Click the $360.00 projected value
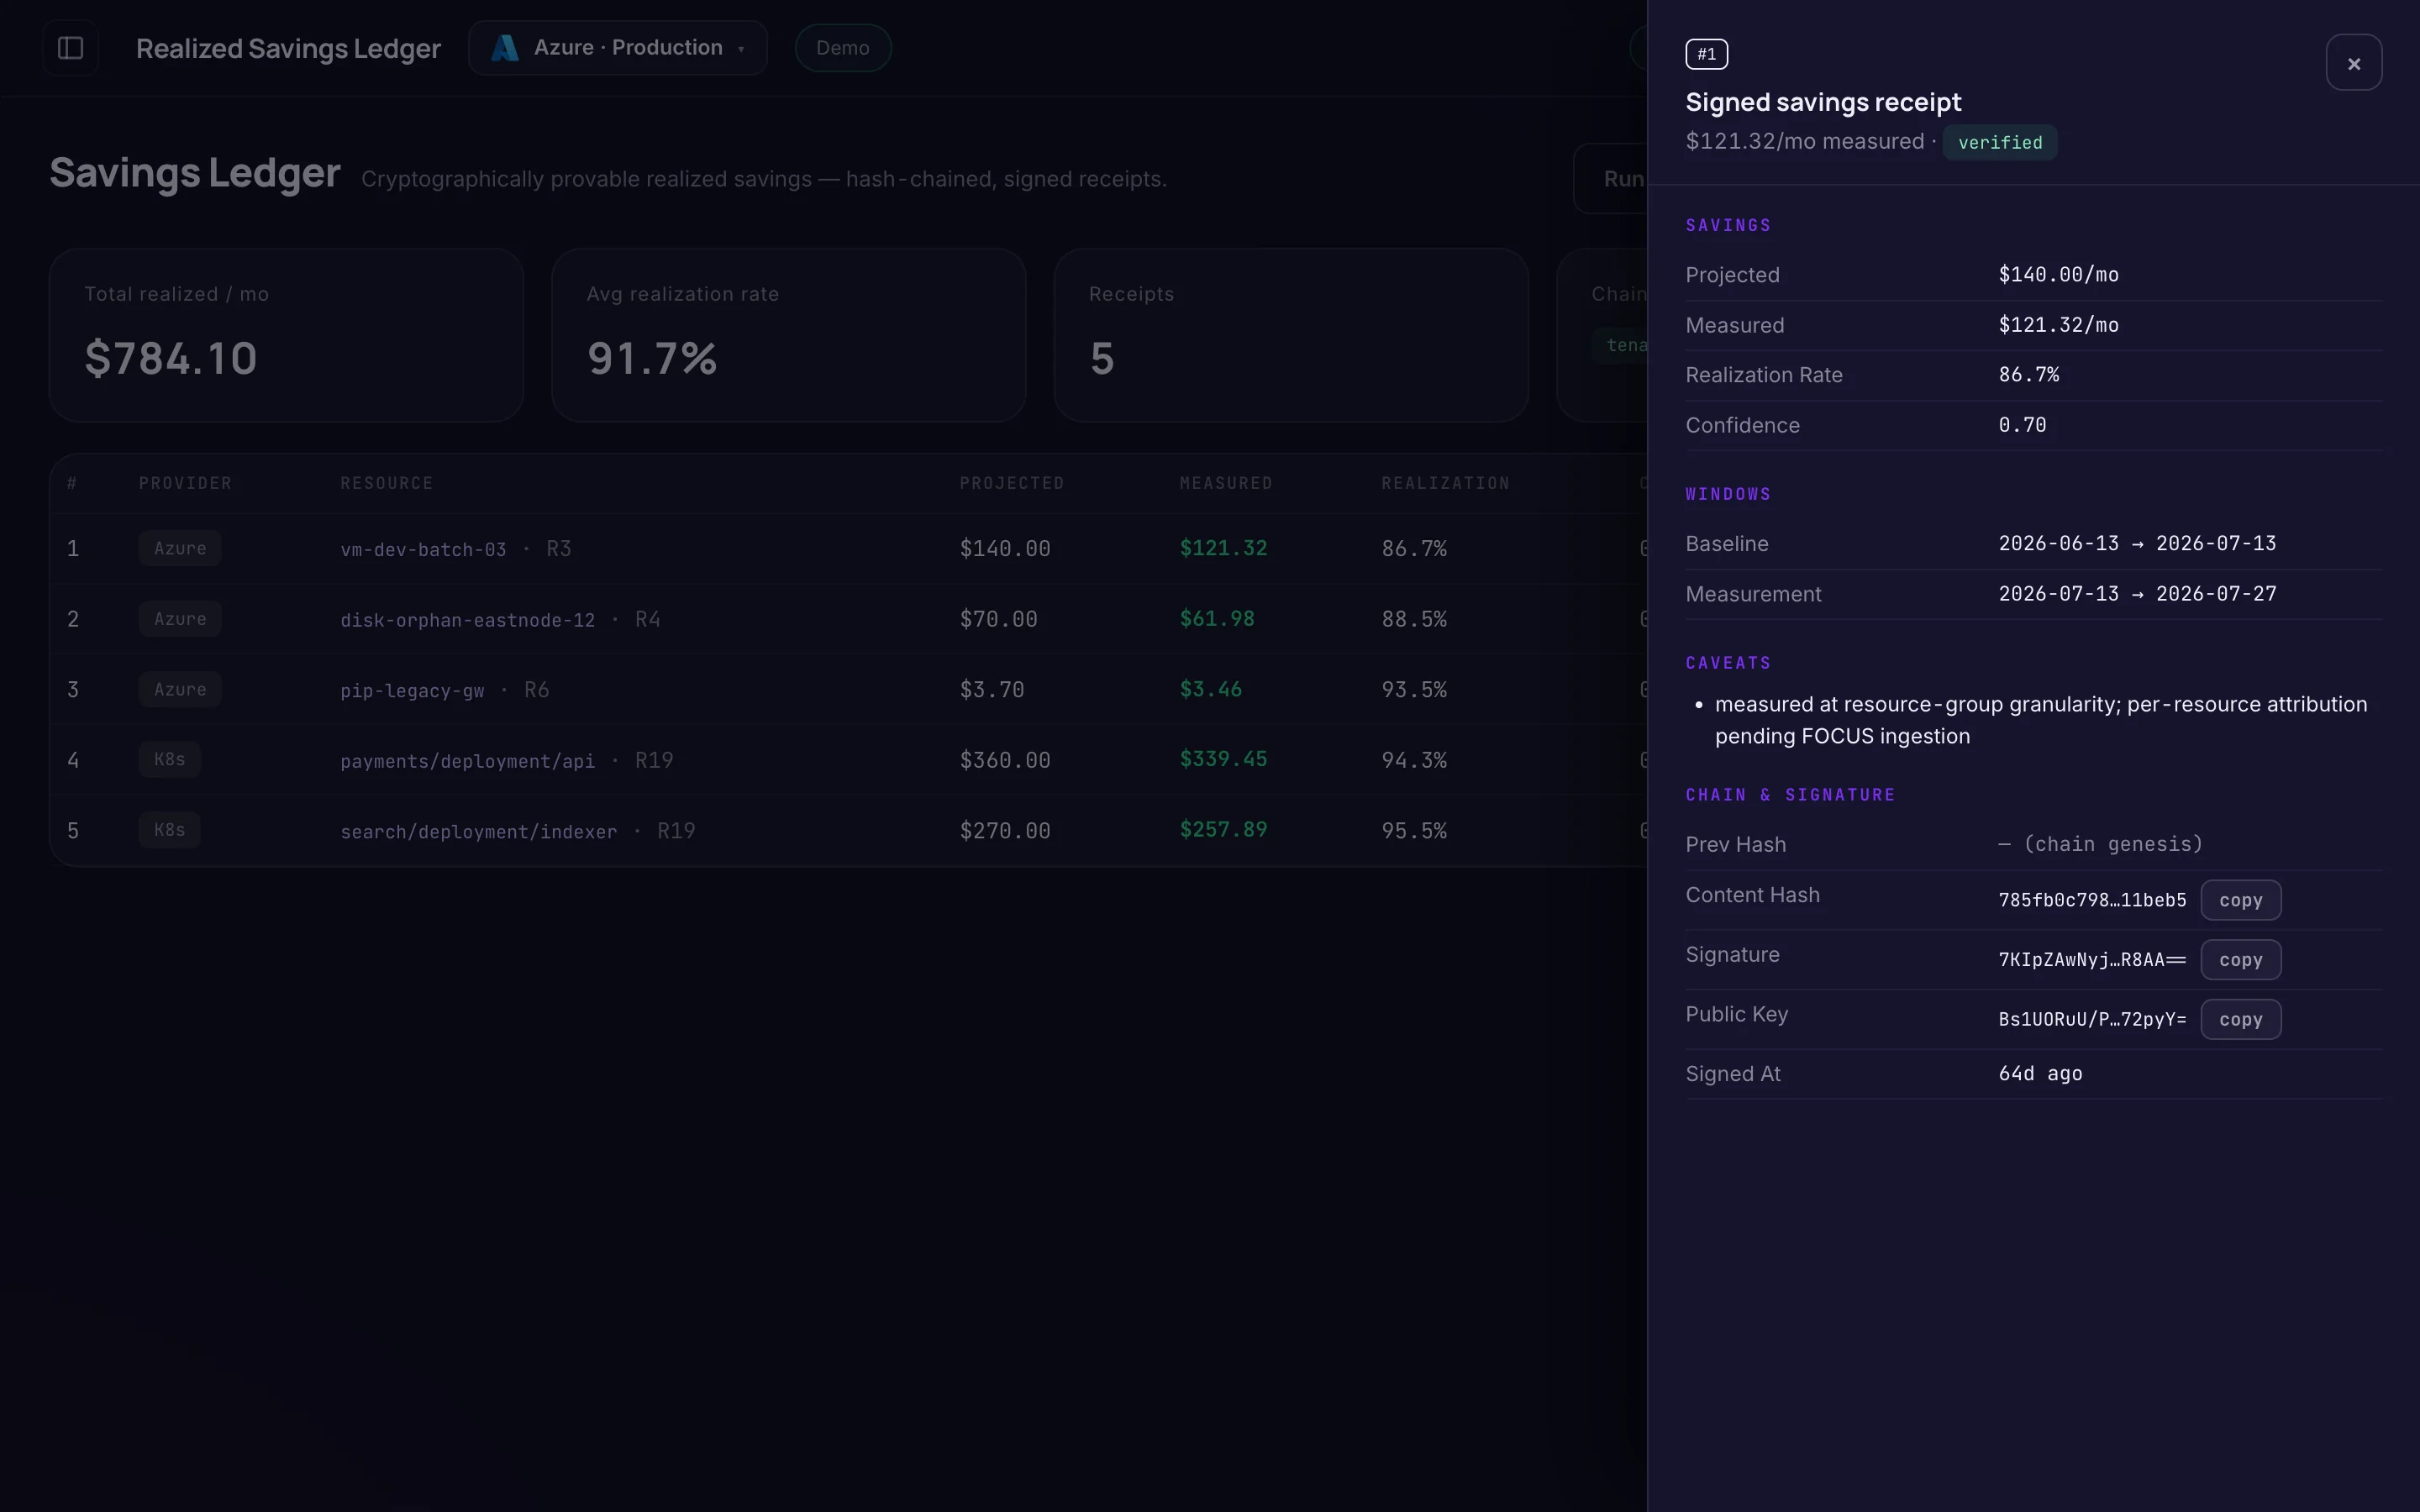Screen dimensions: 2420x1512 [1005, 760]
